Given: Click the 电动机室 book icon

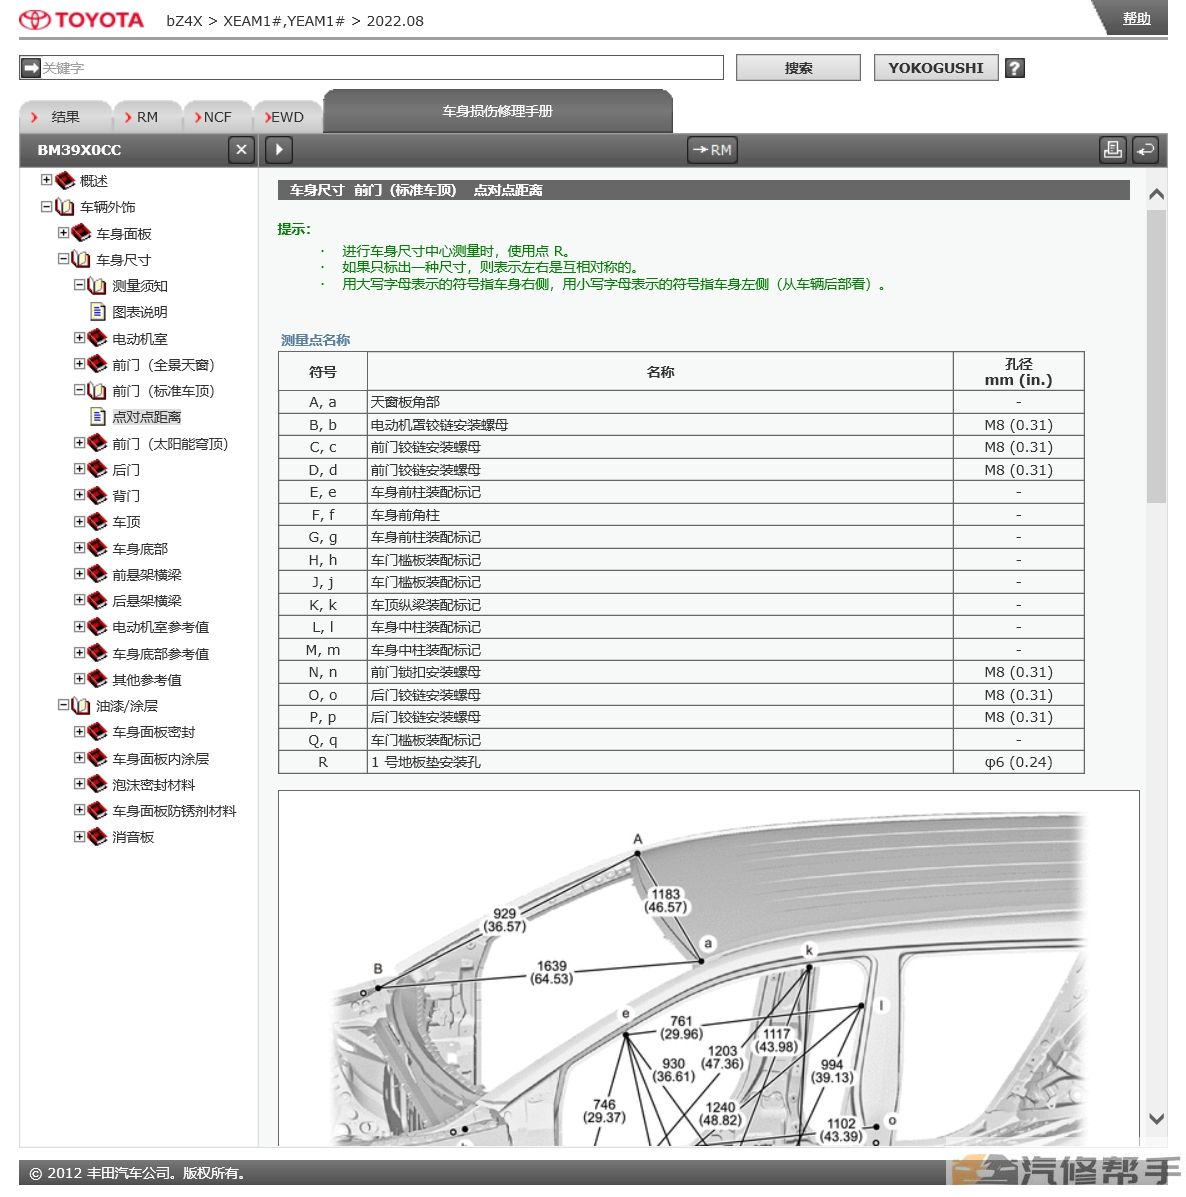Looking at the screenshot, I should click(x=97, y=338).
